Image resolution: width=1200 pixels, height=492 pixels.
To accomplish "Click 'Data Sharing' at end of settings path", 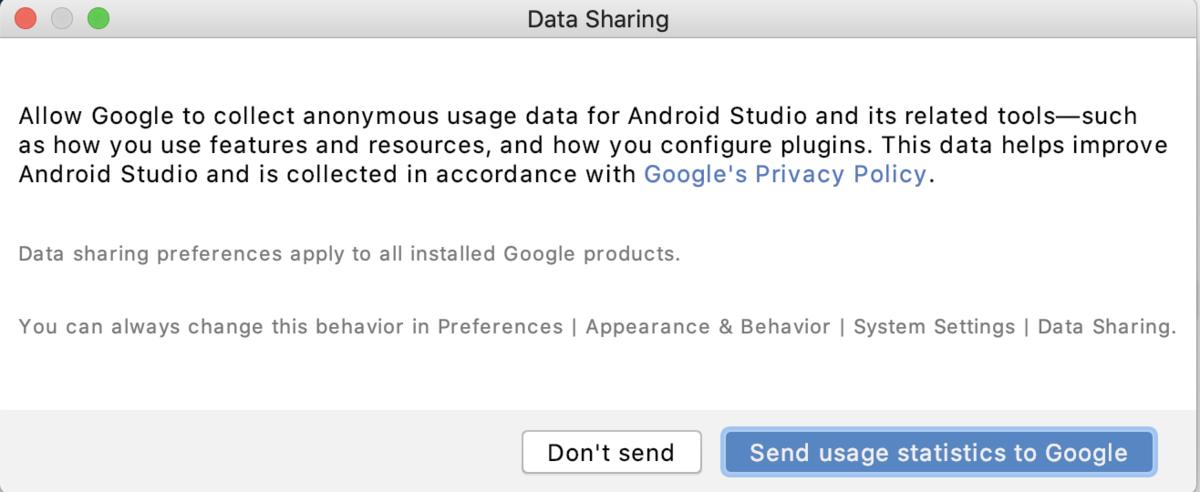I will click(x=1104, y=327).
